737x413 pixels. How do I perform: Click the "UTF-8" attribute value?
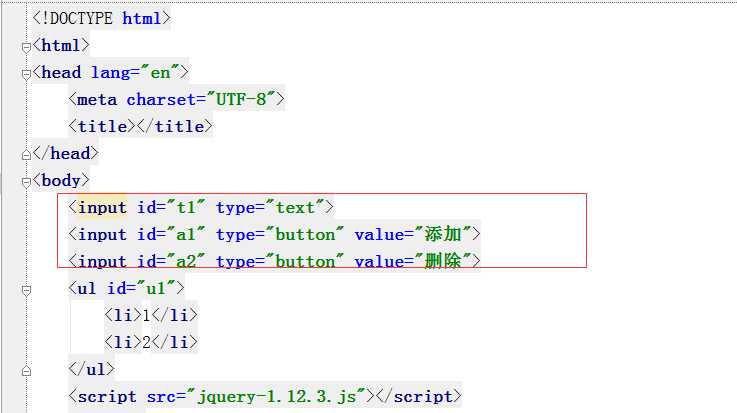click(241, 99)
